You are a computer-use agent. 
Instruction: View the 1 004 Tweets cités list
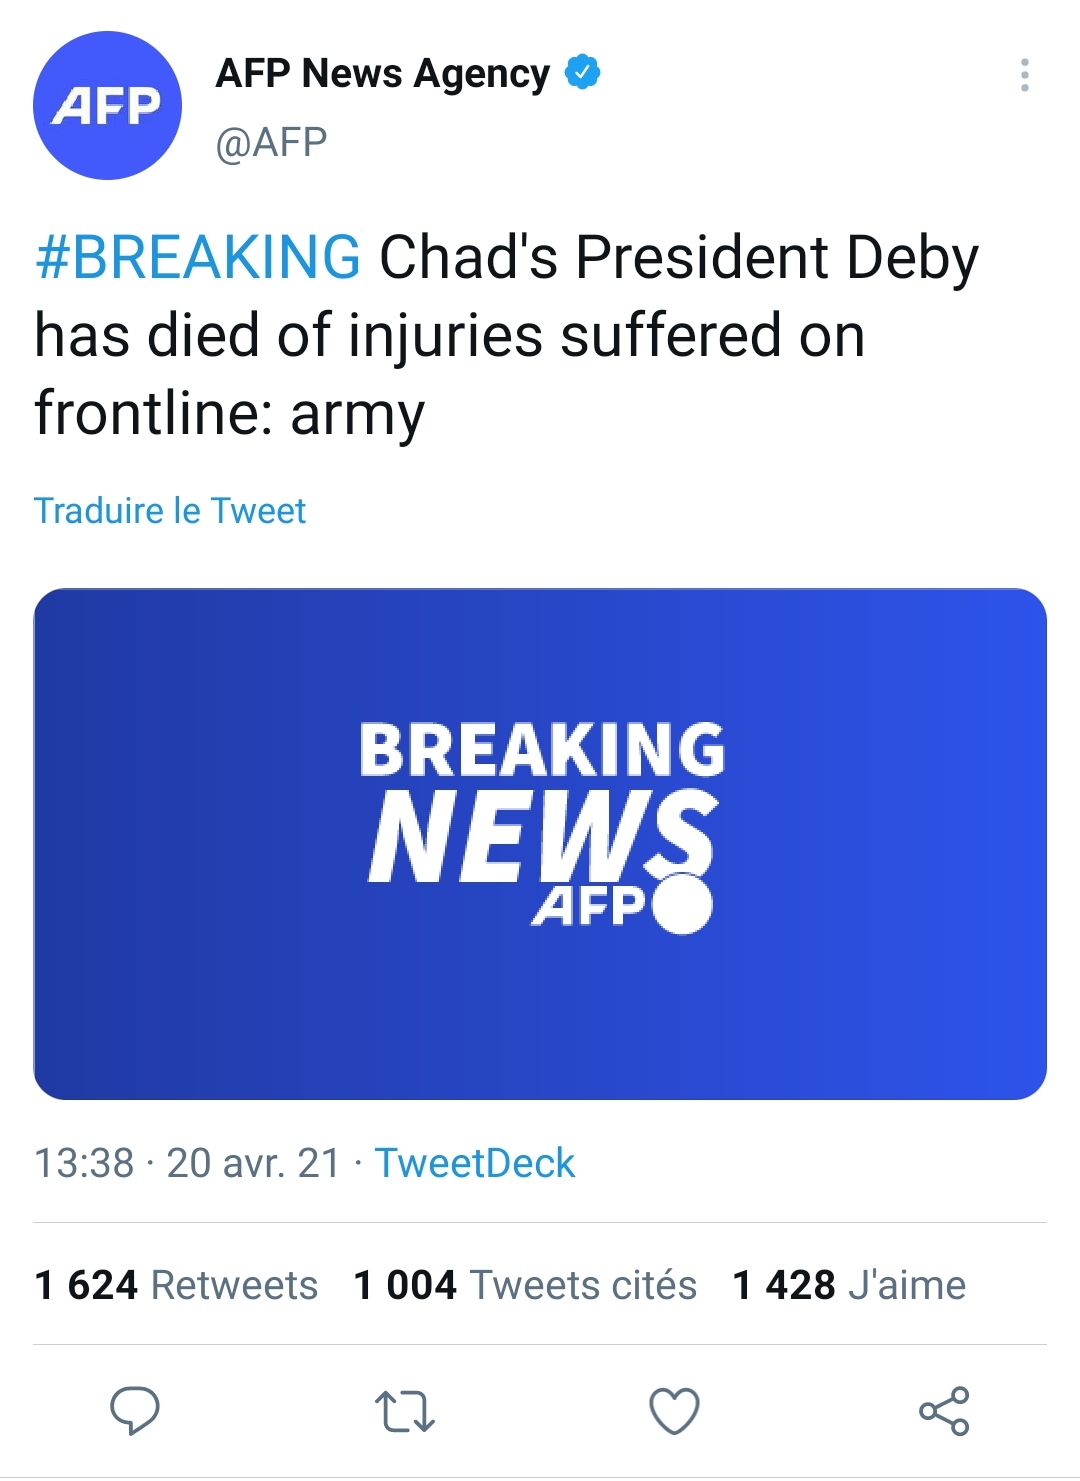525,1285
